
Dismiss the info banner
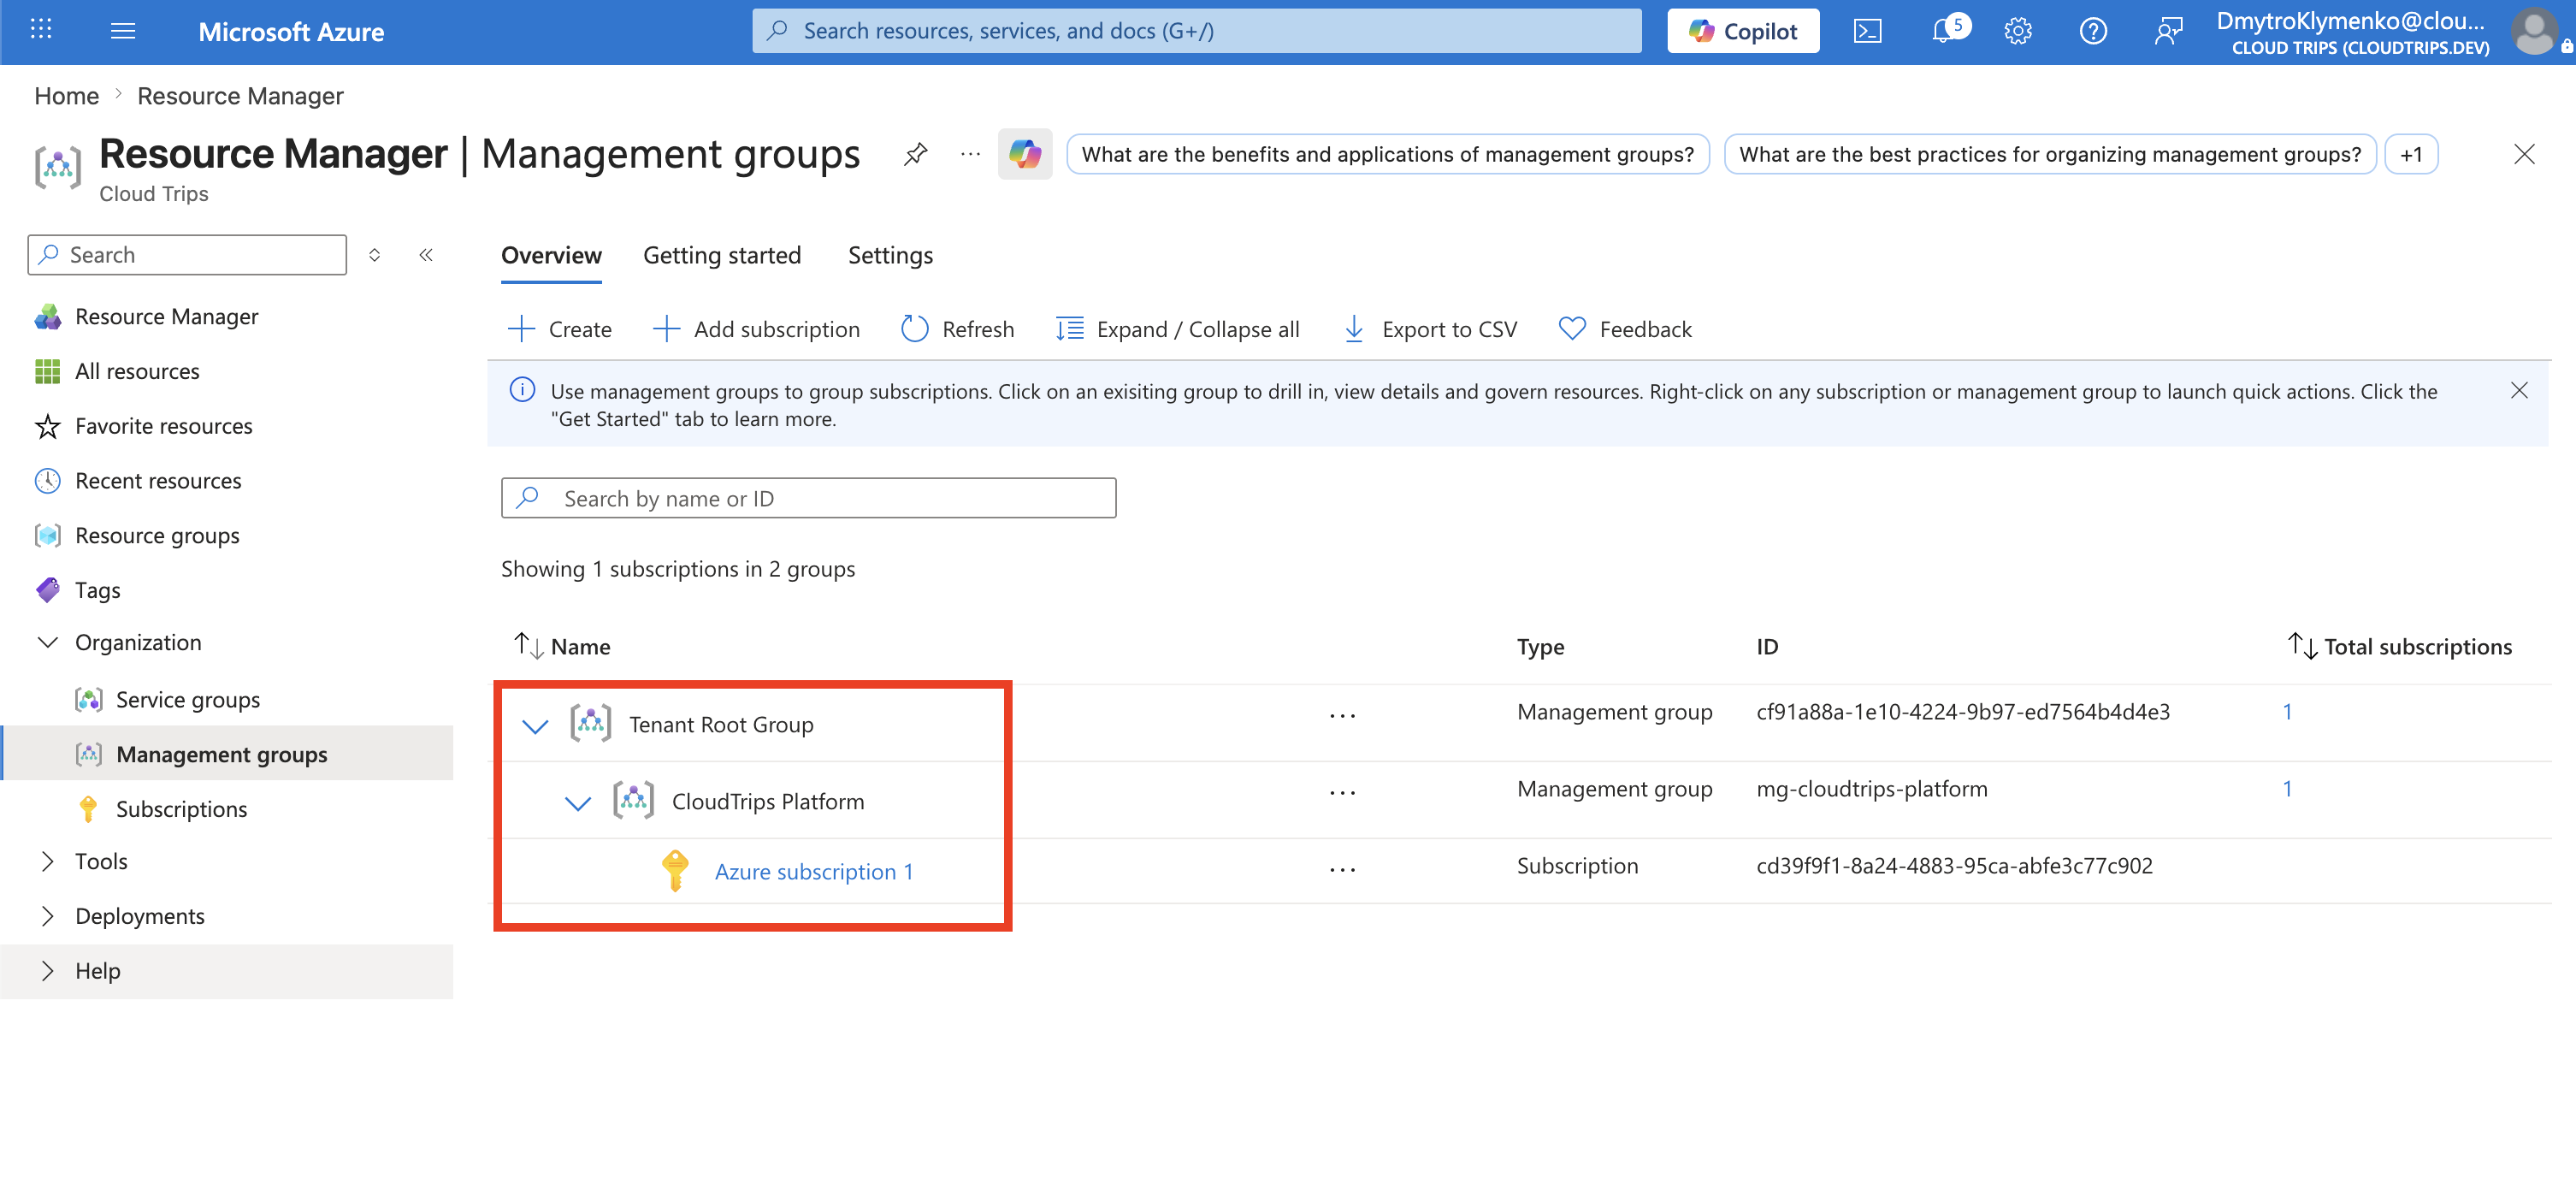pyautogui.click(x=2519, y=390)
